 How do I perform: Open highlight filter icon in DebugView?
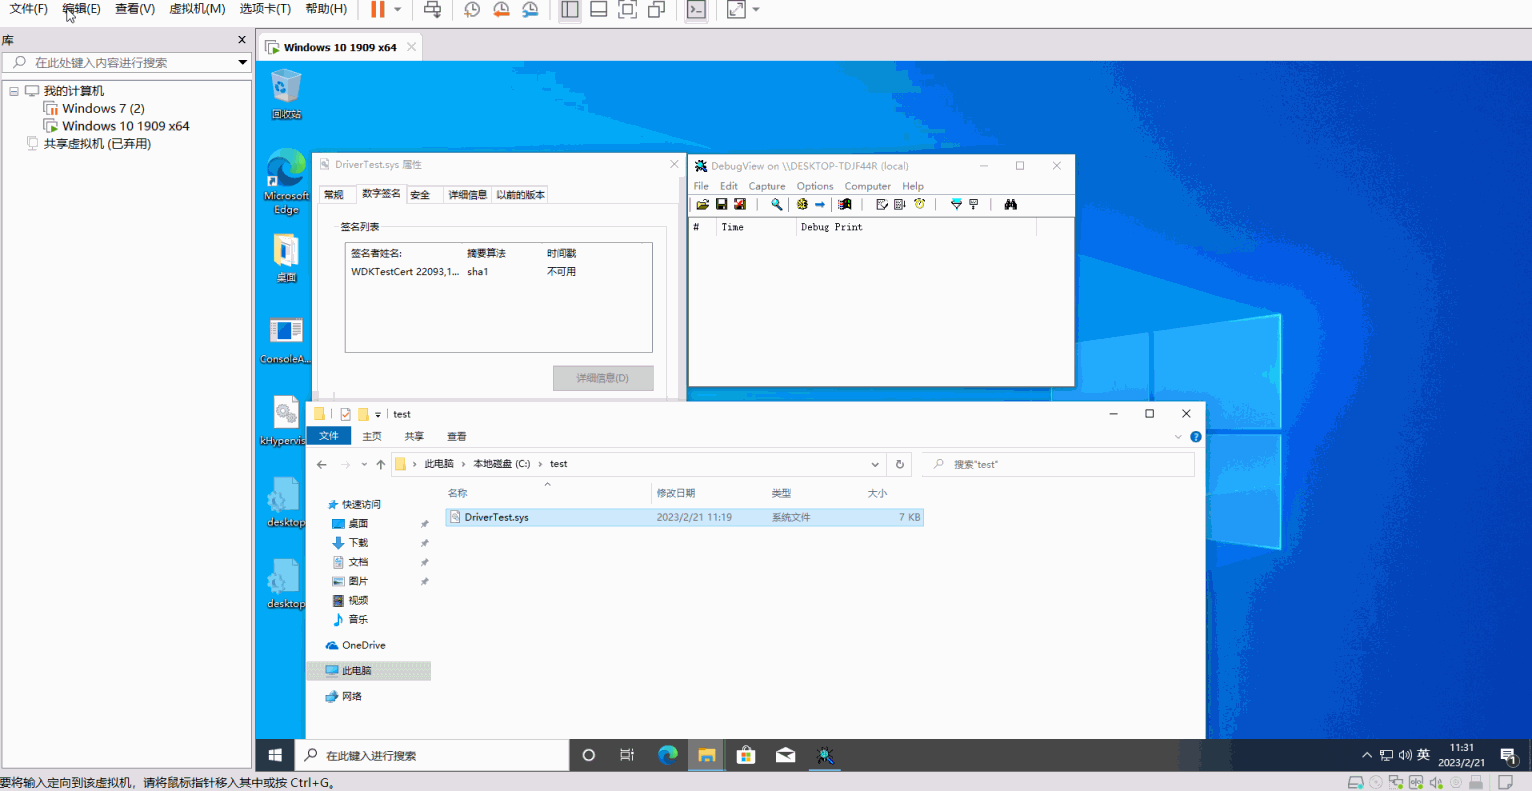(974, 204)
